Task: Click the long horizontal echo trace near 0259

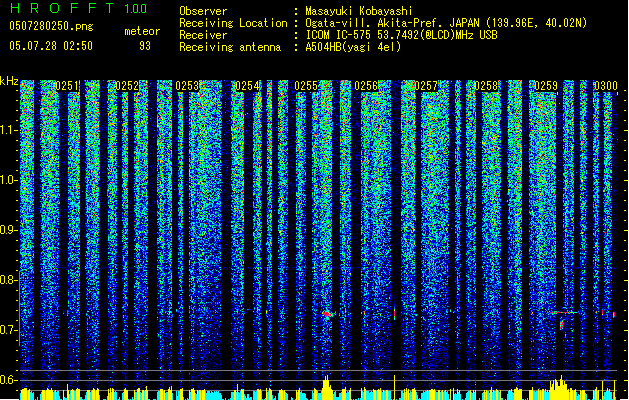Action: pos(564,312)
